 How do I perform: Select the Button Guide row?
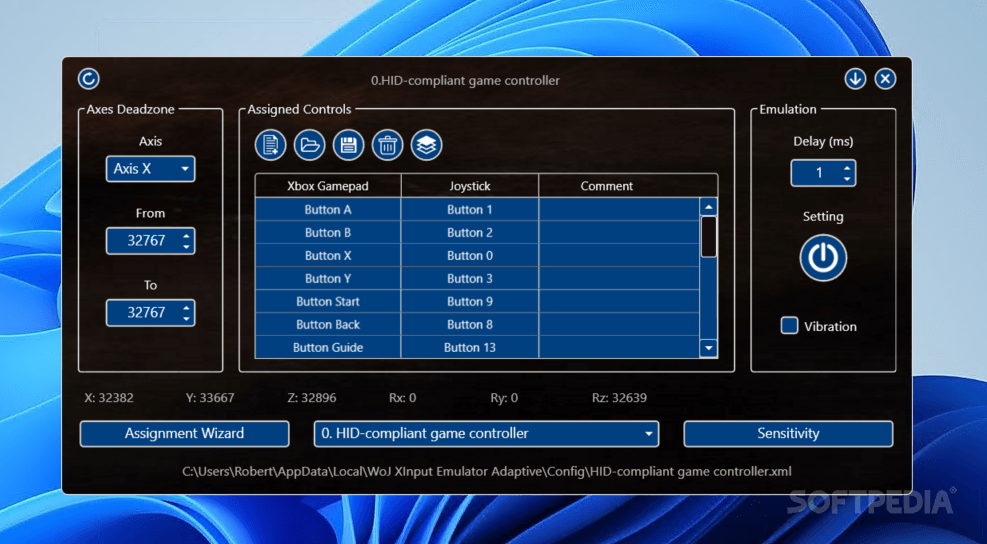pyautogui.click(x=477, y=347)
